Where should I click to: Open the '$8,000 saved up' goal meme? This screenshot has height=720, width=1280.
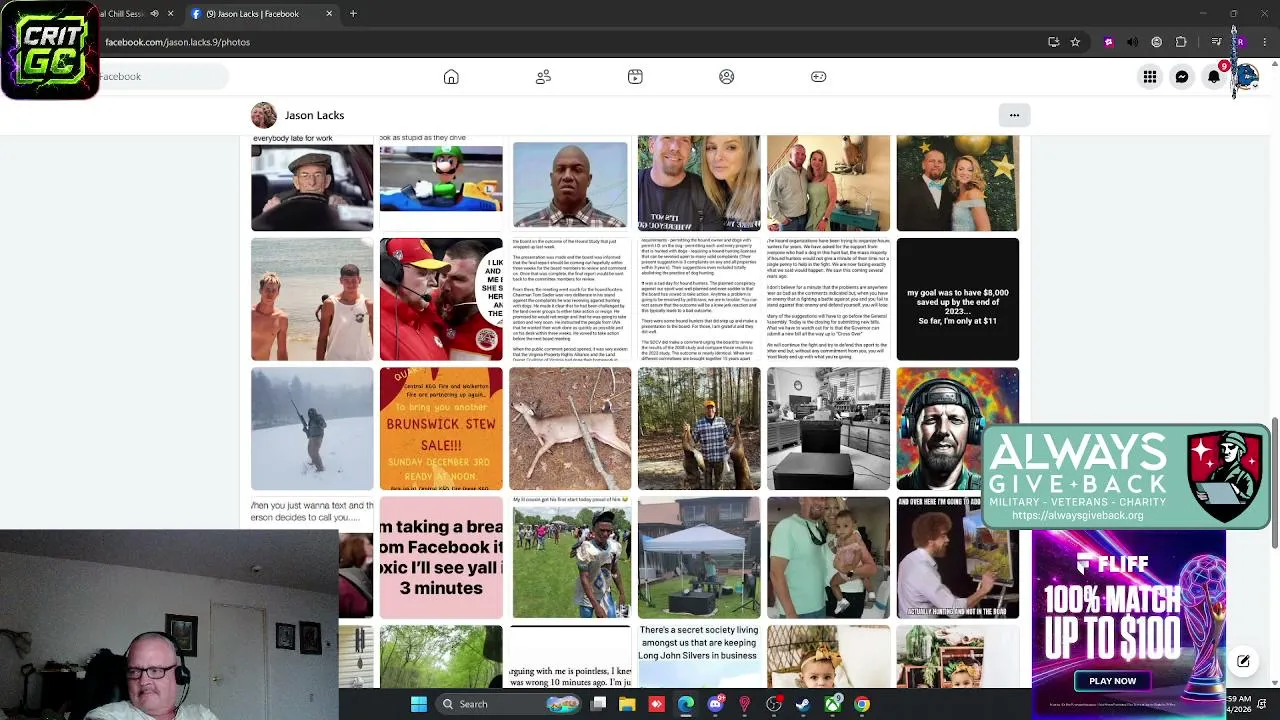[x=958, y=299]
